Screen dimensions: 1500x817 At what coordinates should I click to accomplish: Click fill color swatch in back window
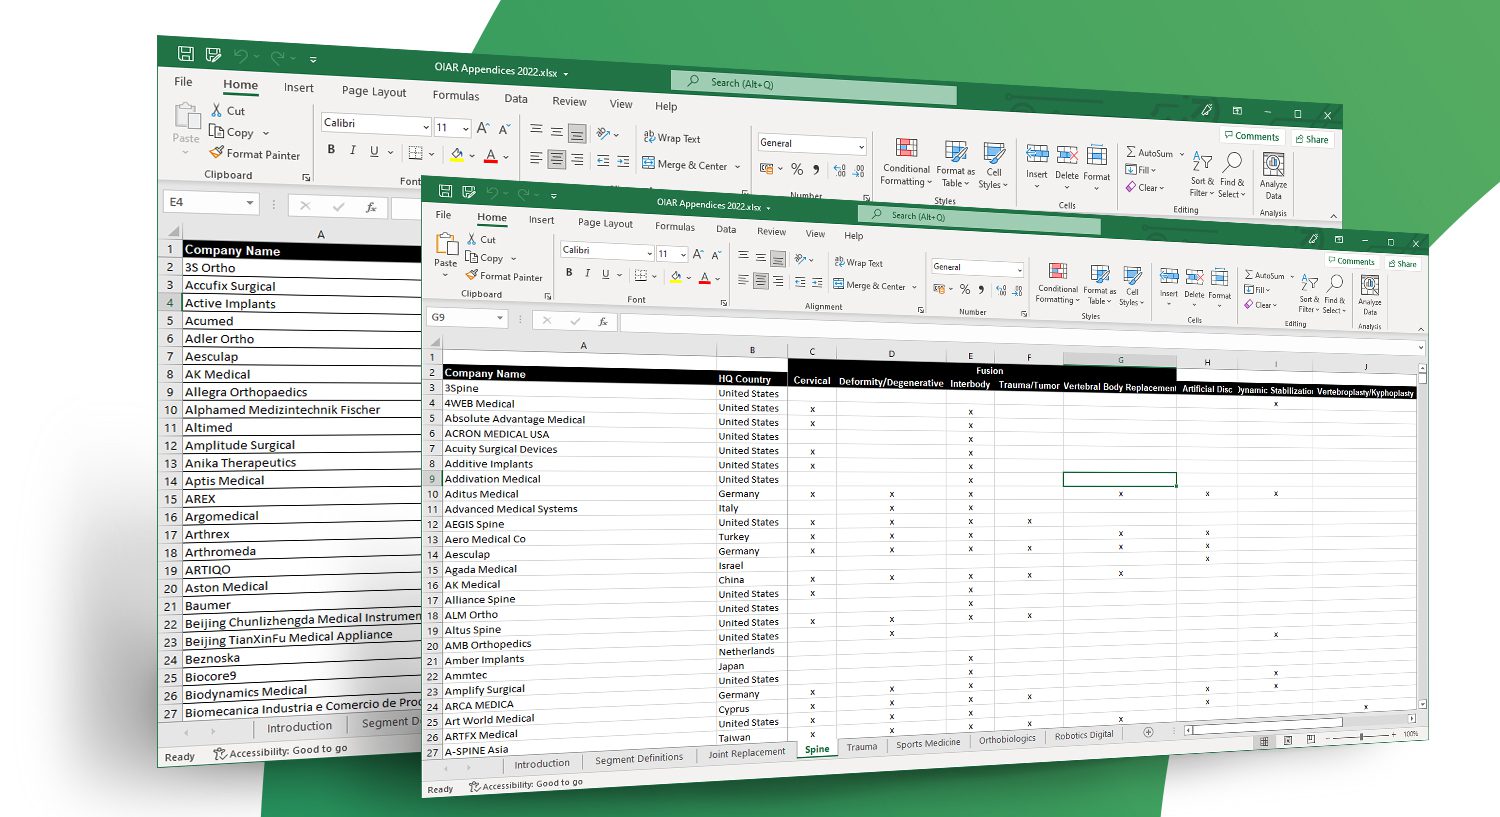pyautogui.click(x=456, y=155)
